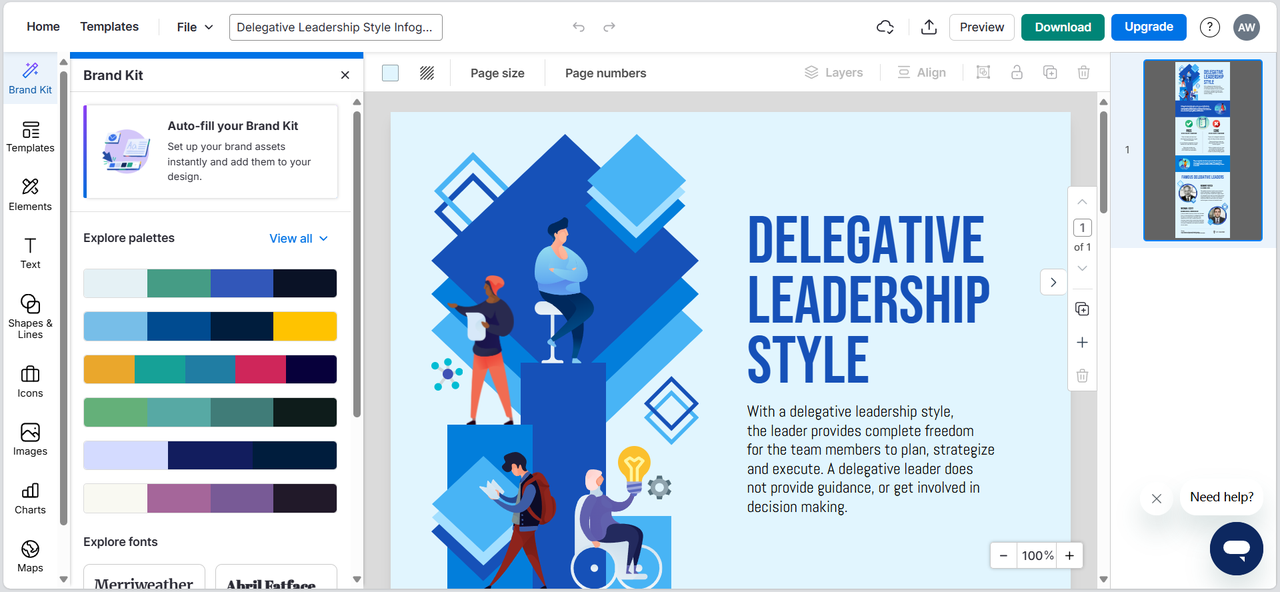Click the redo arrow
This screenshot has height=592, width=1280.
point(609,27)
